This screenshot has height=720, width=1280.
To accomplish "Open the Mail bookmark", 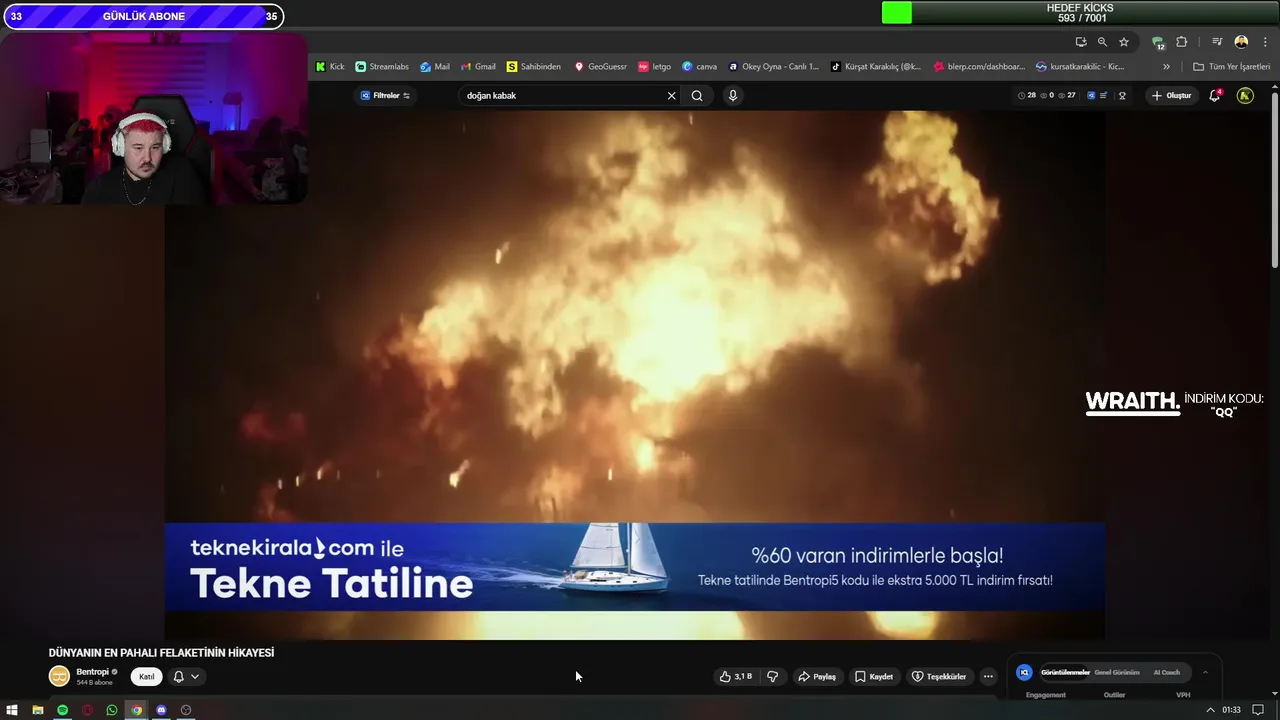I will coord(435,67).
